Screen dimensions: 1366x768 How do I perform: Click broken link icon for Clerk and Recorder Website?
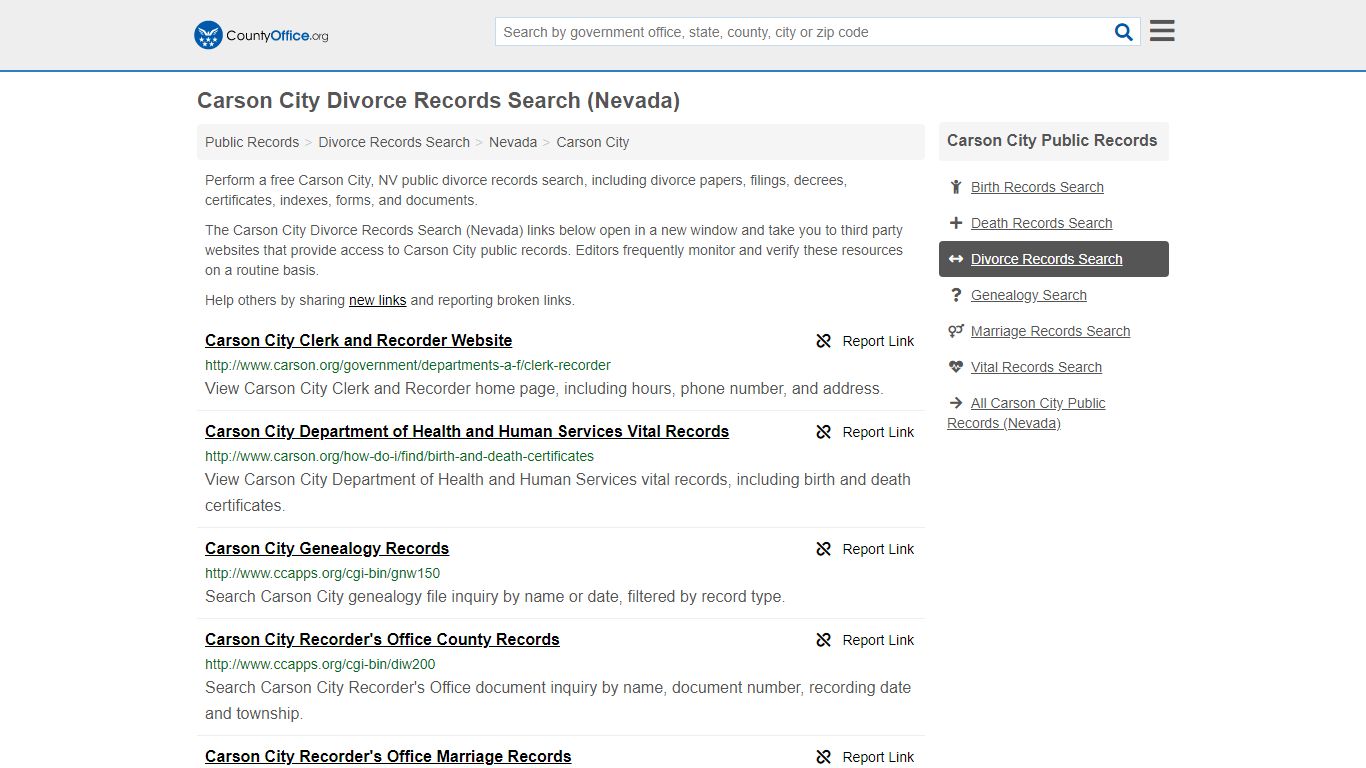click(824, 341)
